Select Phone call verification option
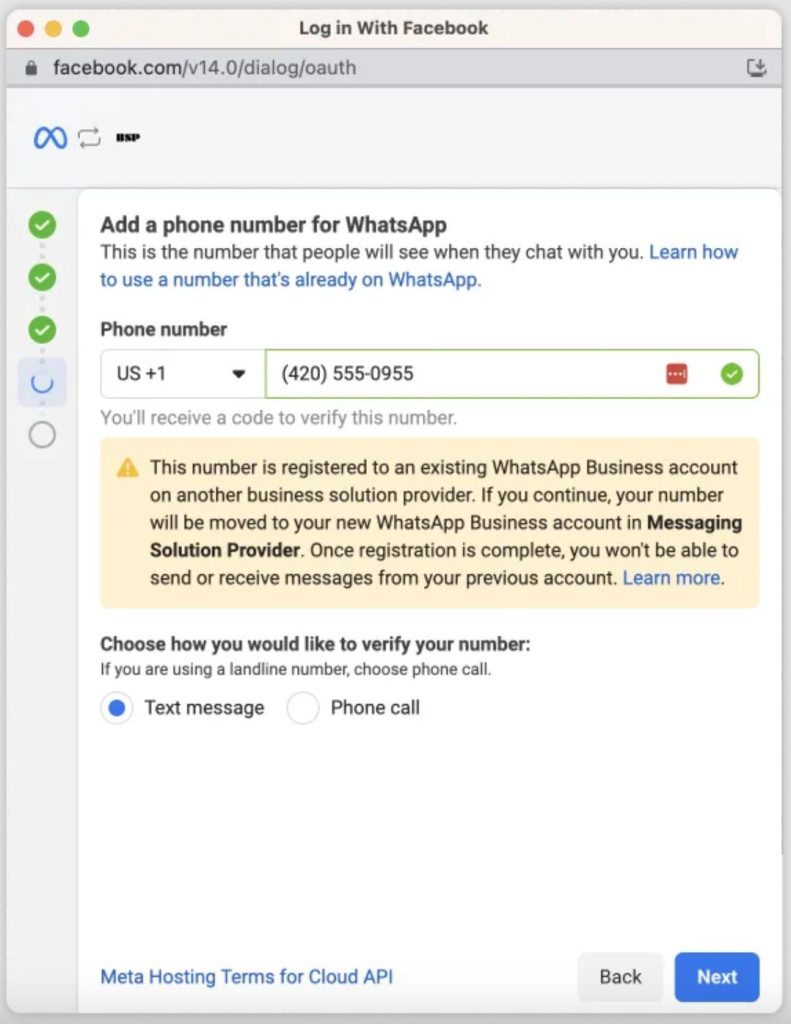This screenshot has width=791, height=1024. (303, 708)
